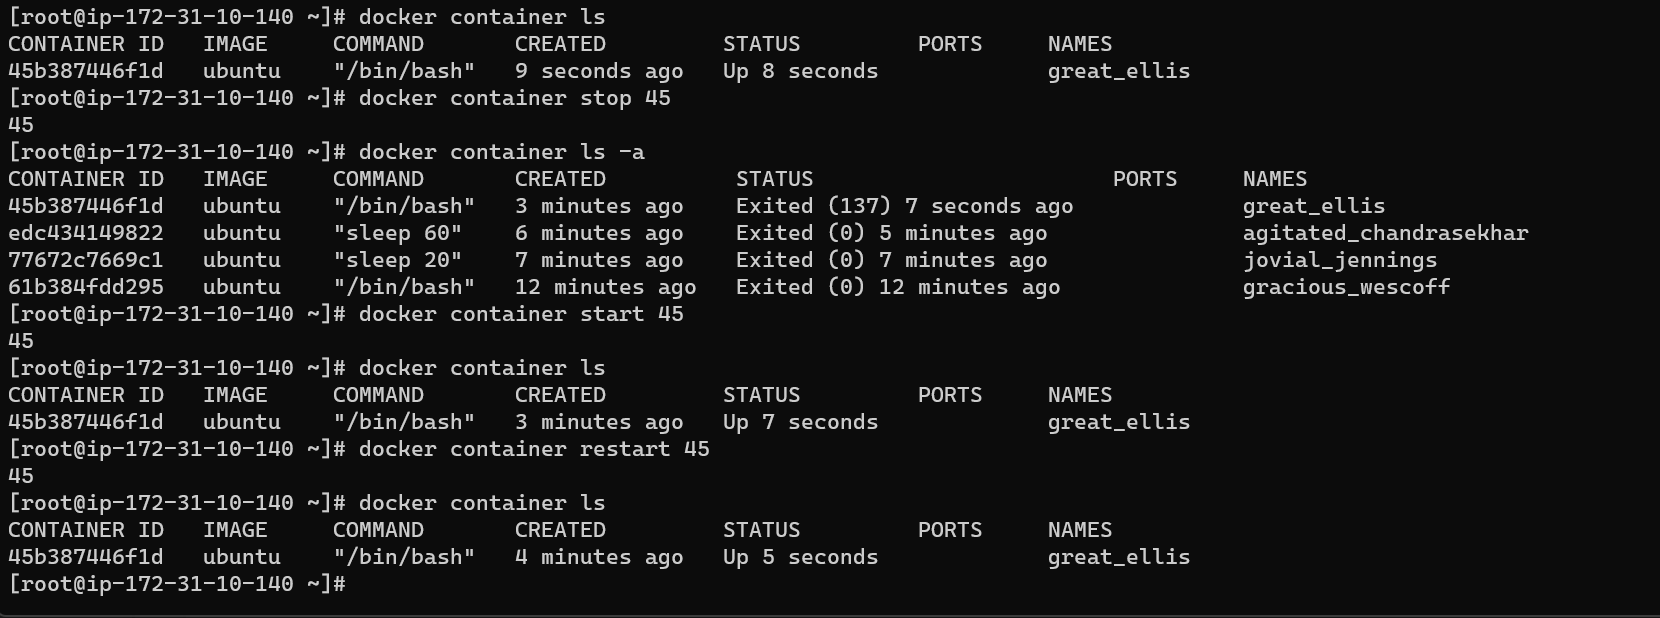Screen dimensions: 1660x618
Task: Click the "docker container start 45" command
Action: point(521,314)
